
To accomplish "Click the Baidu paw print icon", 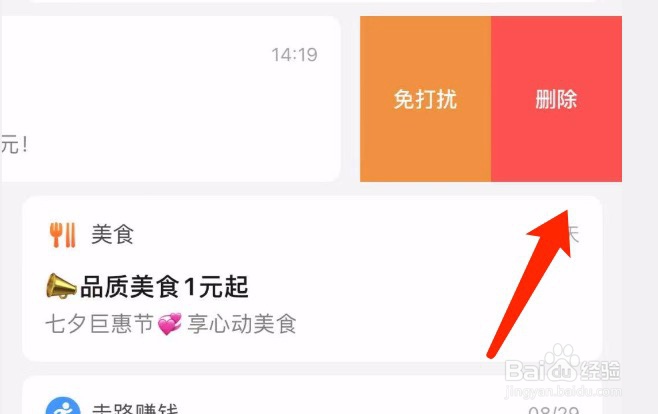I will tap(561, 362).
